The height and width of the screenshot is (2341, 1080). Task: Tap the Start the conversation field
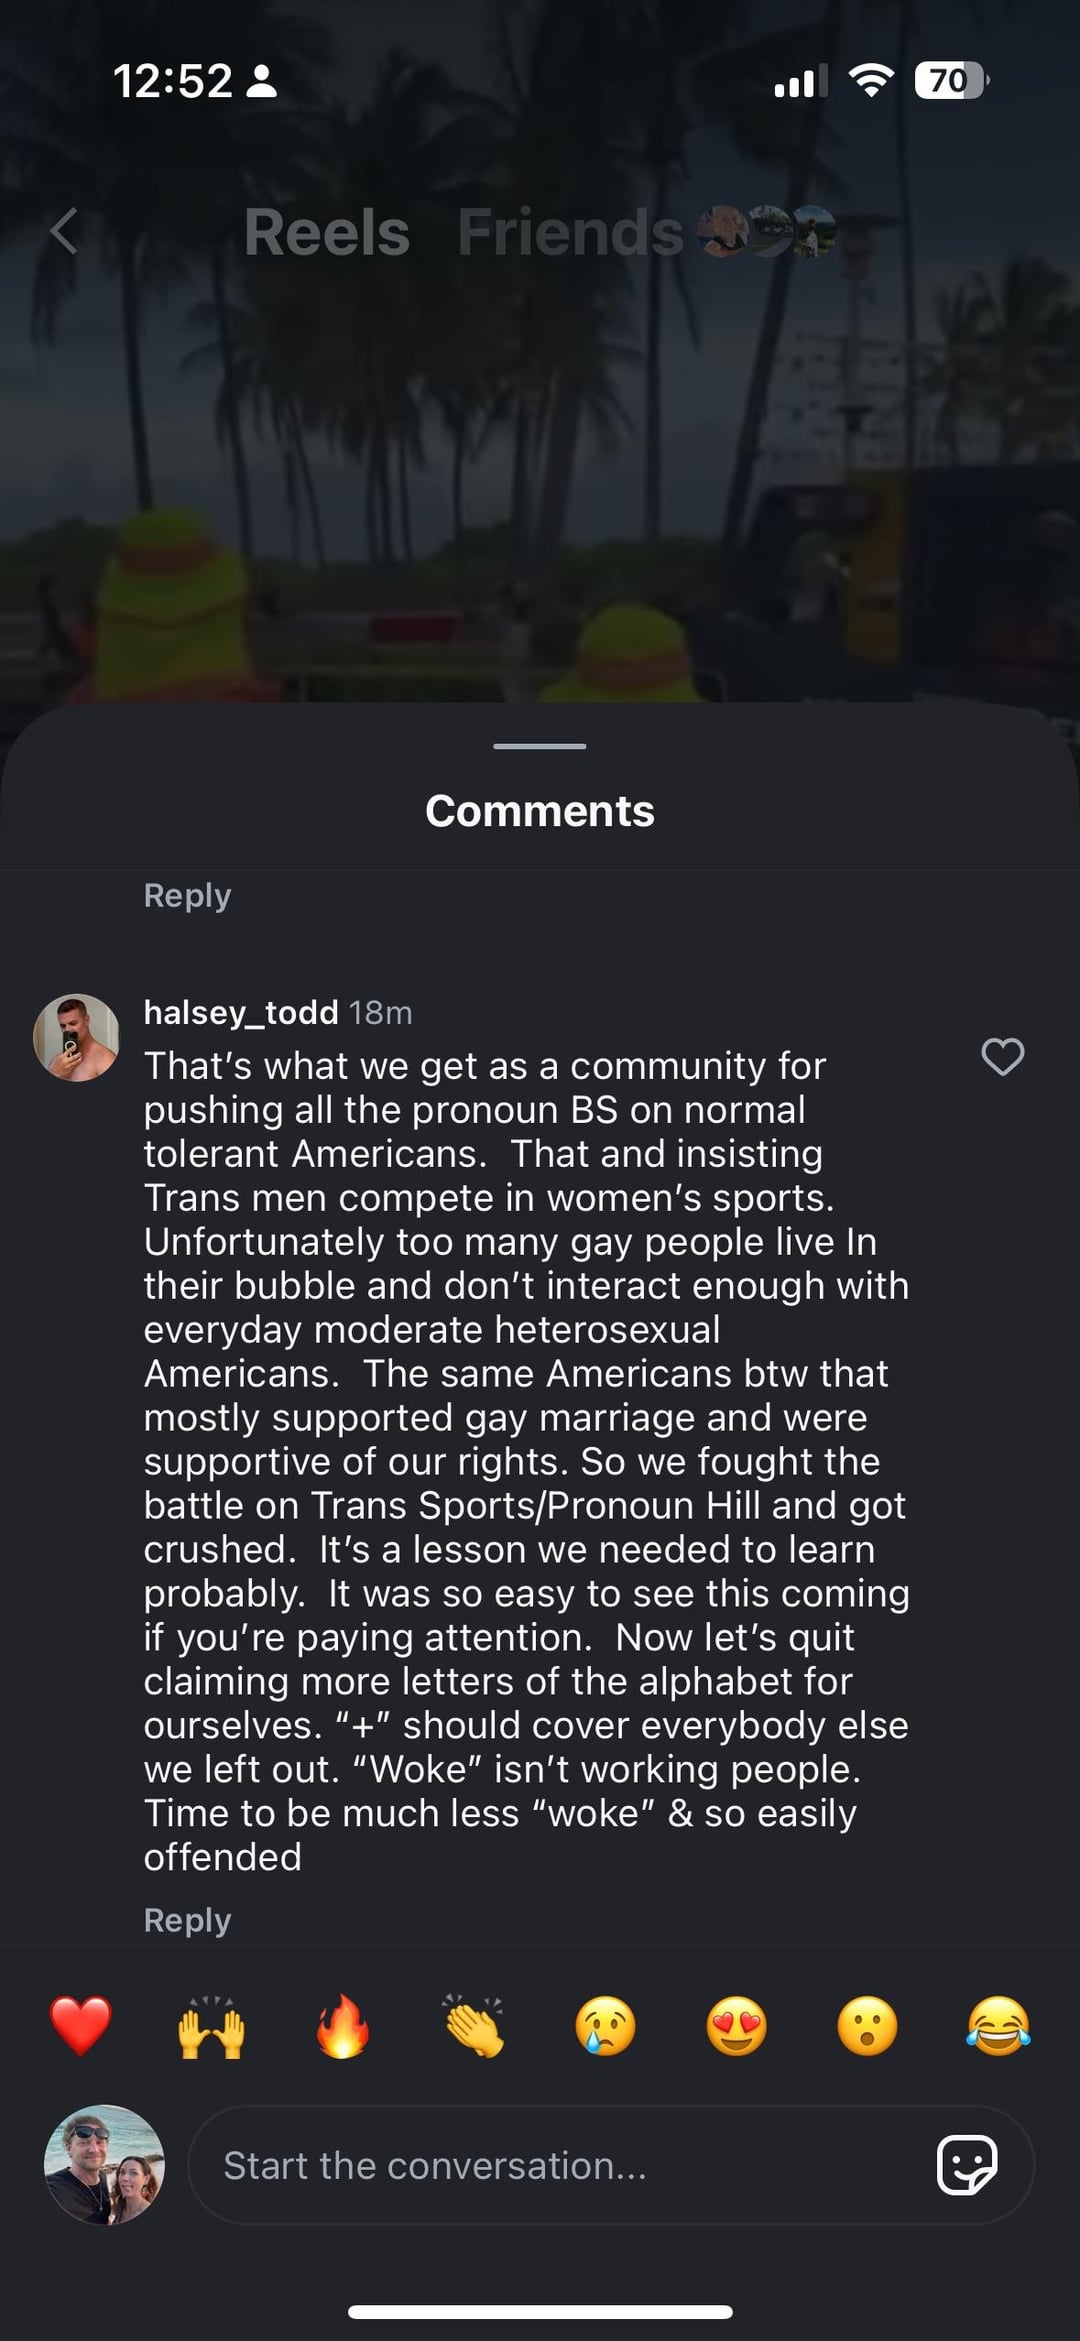[x=560, y=2165]
